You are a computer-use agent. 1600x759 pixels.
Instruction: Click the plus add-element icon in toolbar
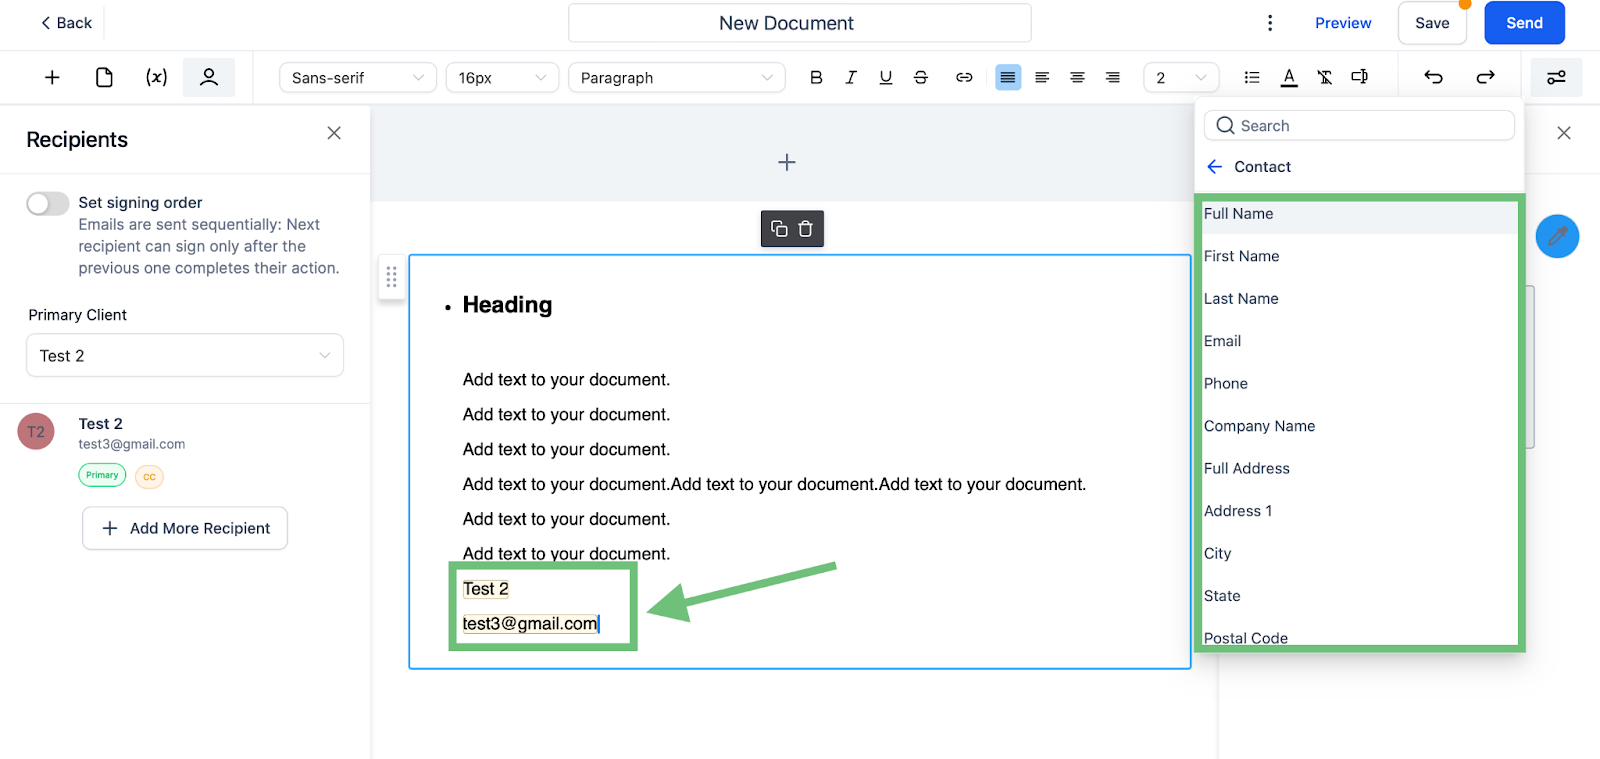tap(52, 77)
